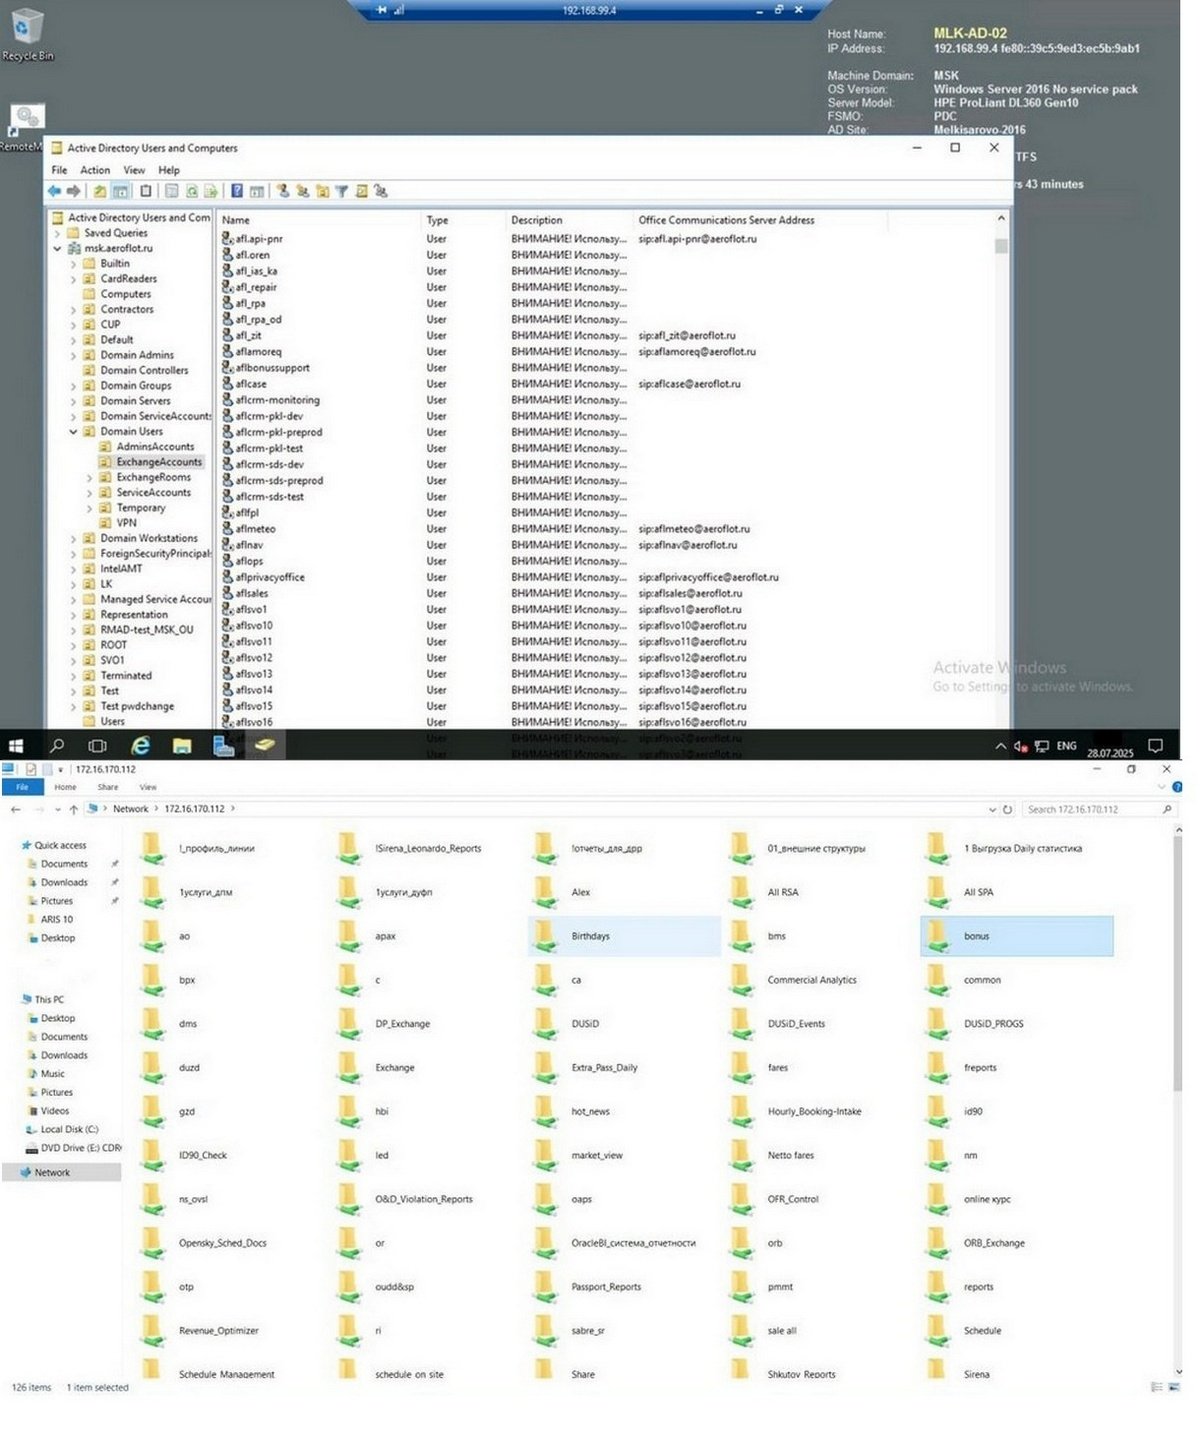The height and width of the screenshot is (1438, 1200).
Task: Click the taskbar search magnifier icon
Action: (57, 746)
